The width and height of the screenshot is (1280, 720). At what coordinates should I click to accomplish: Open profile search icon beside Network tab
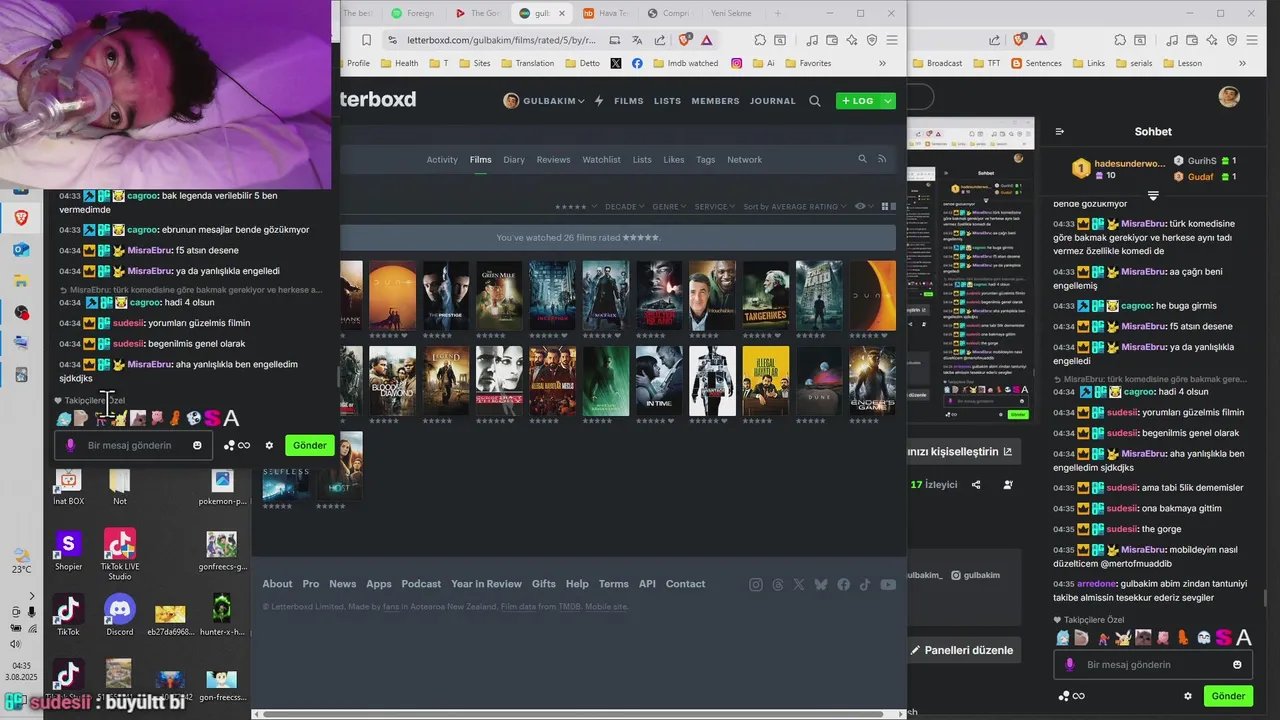[x=863, y=159]
